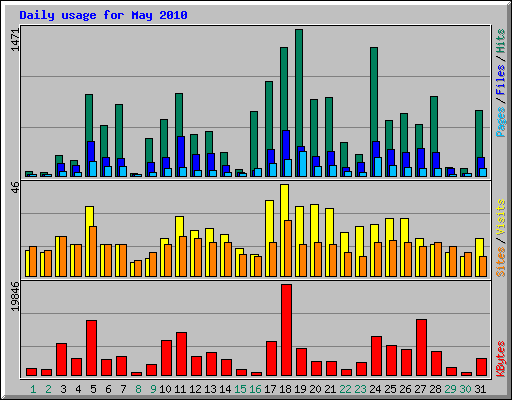The width and height of the screenshot is (512, 400).
Task: Click day 30 on the date axis
Action: 465,389
